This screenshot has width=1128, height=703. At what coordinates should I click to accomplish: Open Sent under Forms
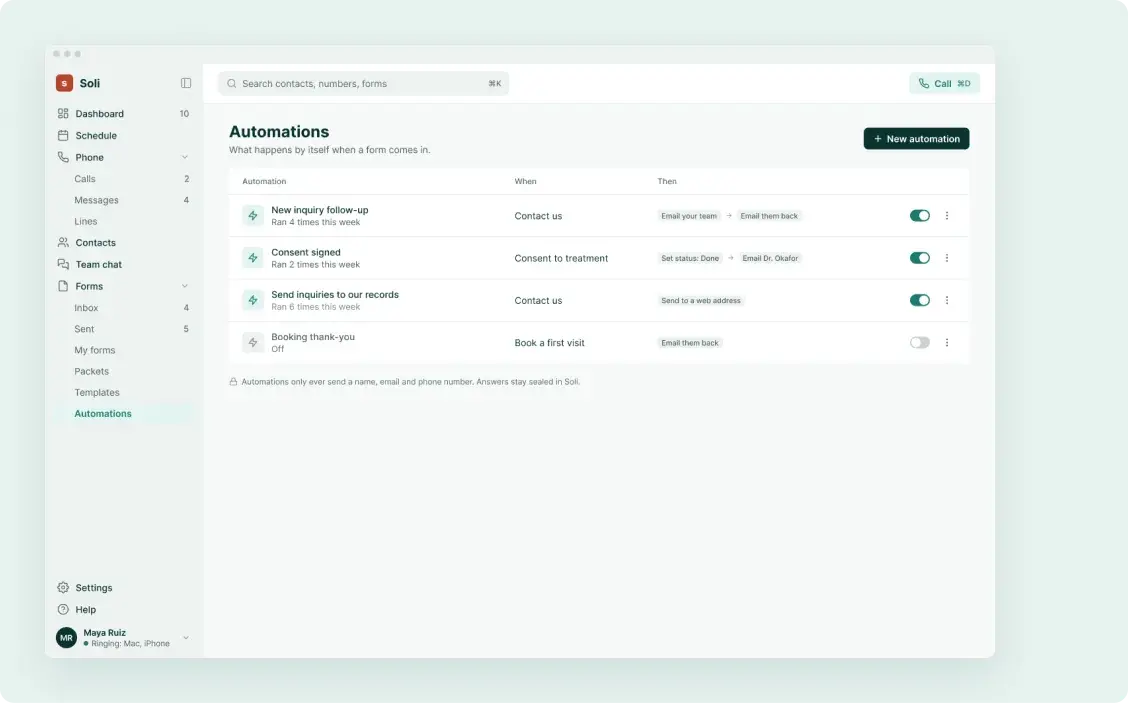[124, 329]
